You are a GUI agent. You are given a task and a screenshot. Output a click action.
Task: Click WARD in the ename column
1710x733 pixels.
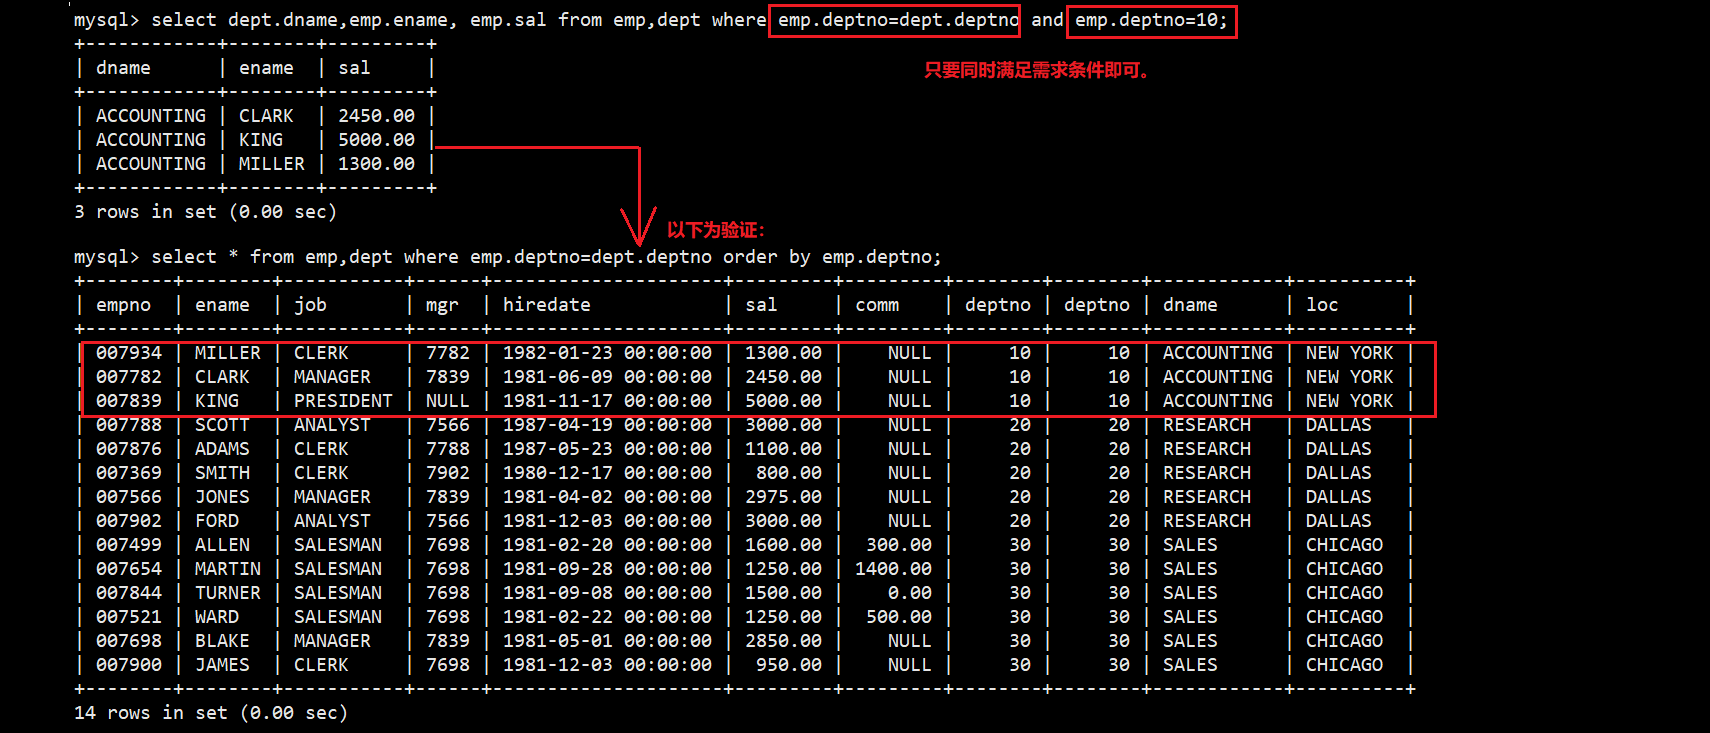click(217, 617)
